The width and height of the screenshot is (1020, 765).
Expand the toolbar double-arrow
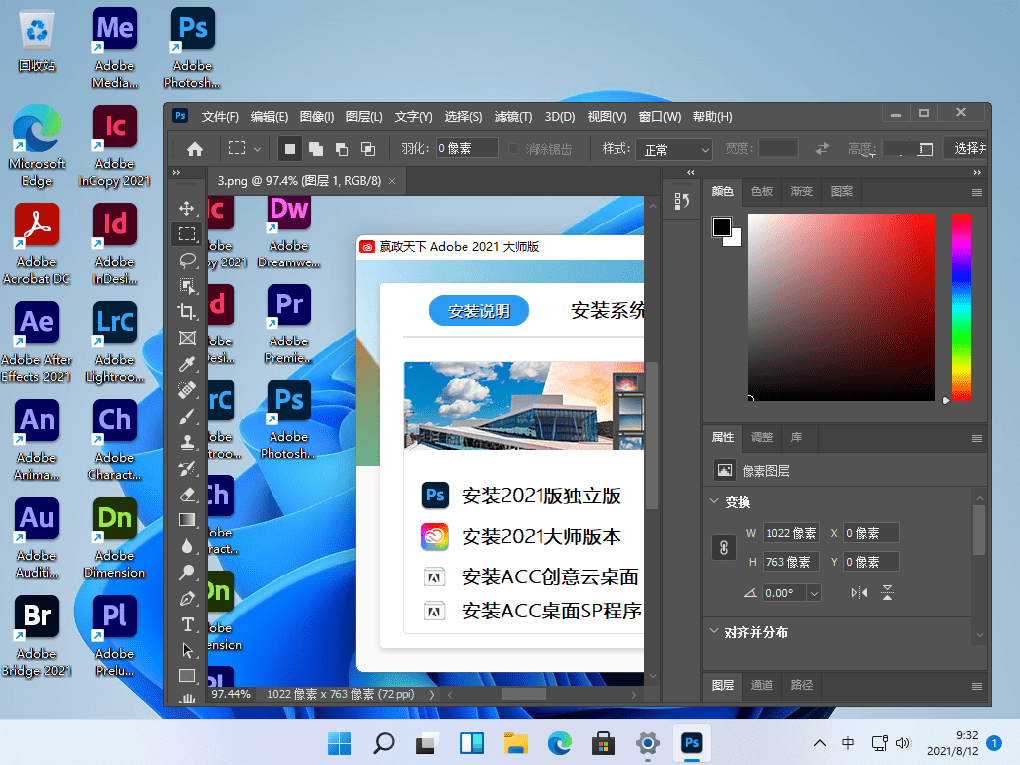tap(176, 172)
